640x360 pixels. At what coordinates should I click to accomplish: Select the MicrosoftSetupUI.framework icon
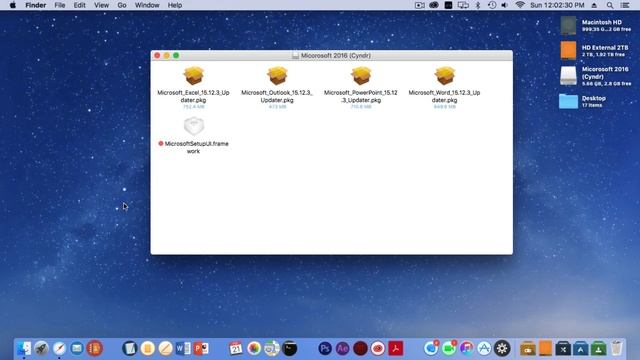tap(193, 126)
